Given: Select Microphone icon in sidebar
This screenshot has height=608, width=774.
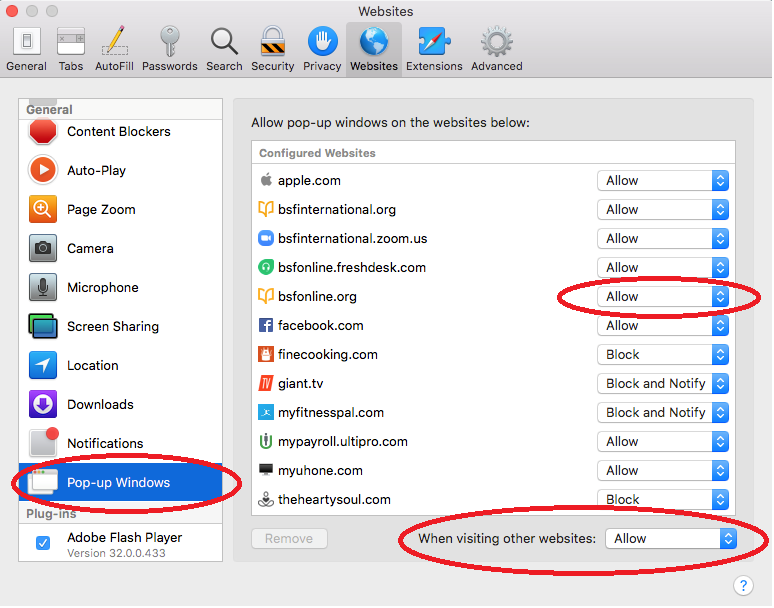Looking at the screenshot, I should (x=43, y=287).
